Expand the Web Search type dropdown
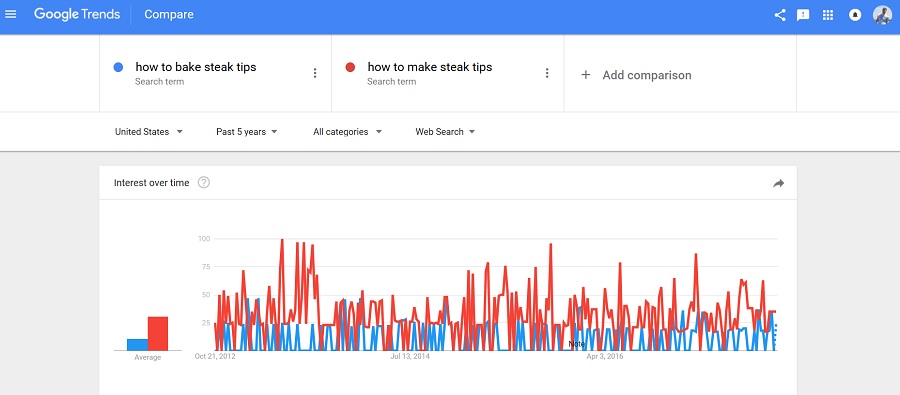The width and height of the screenshot is (900, 395). (x=445, y=131)
